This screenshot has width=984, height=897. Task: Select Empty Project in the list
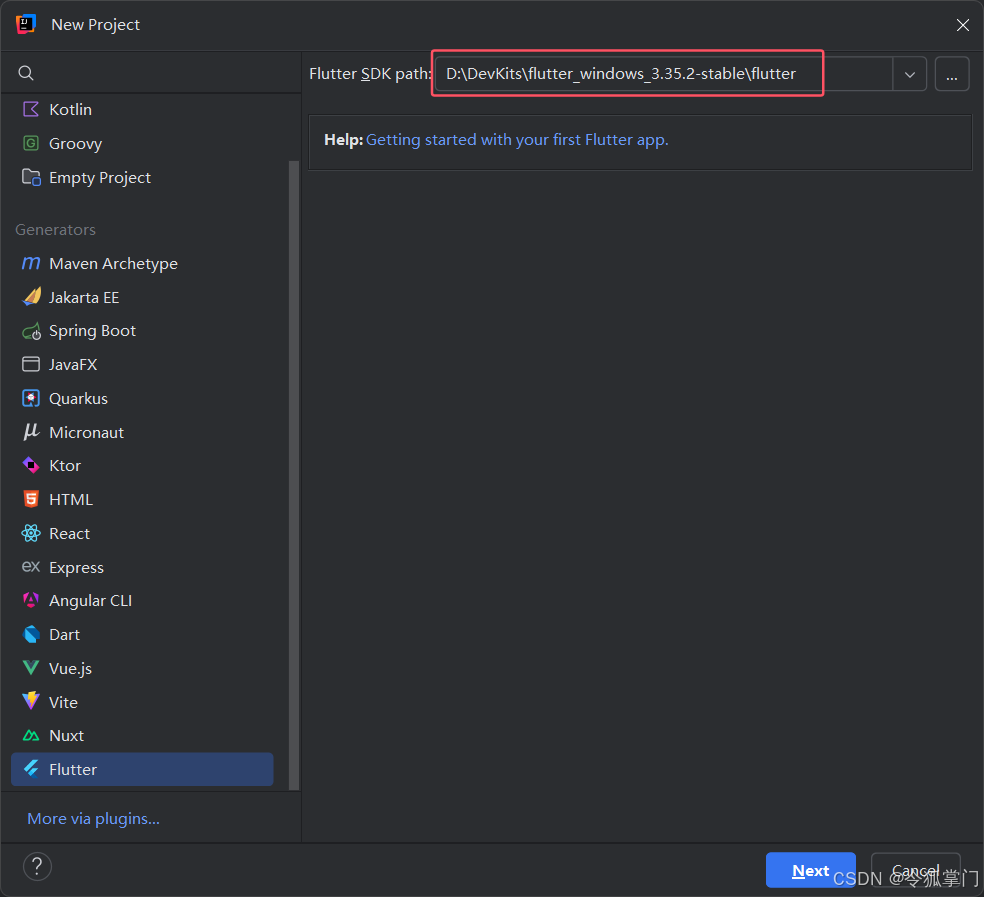100,178
